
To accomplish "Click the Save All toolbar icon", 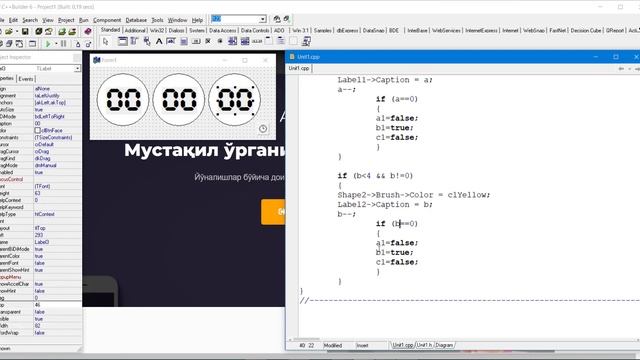I will point(38,31).
